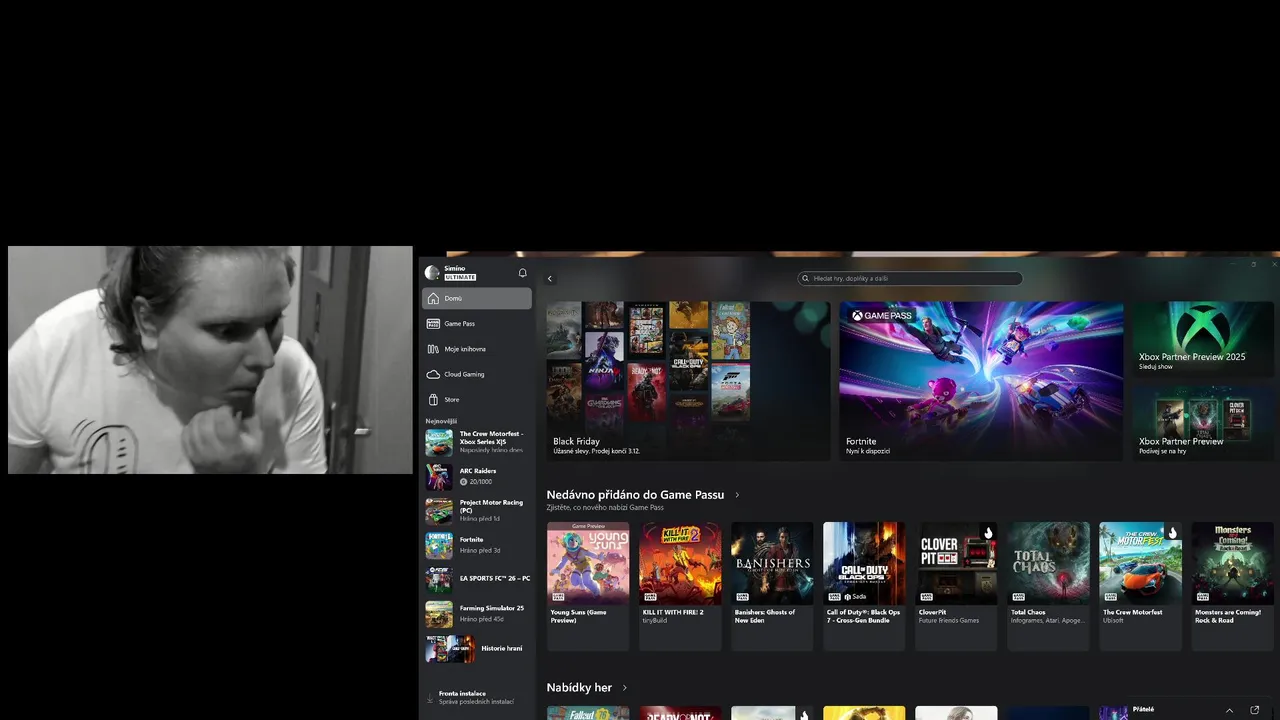
Task: Open The Crew Motorfest Ubisoft game card
Action: click(1140, 586)
